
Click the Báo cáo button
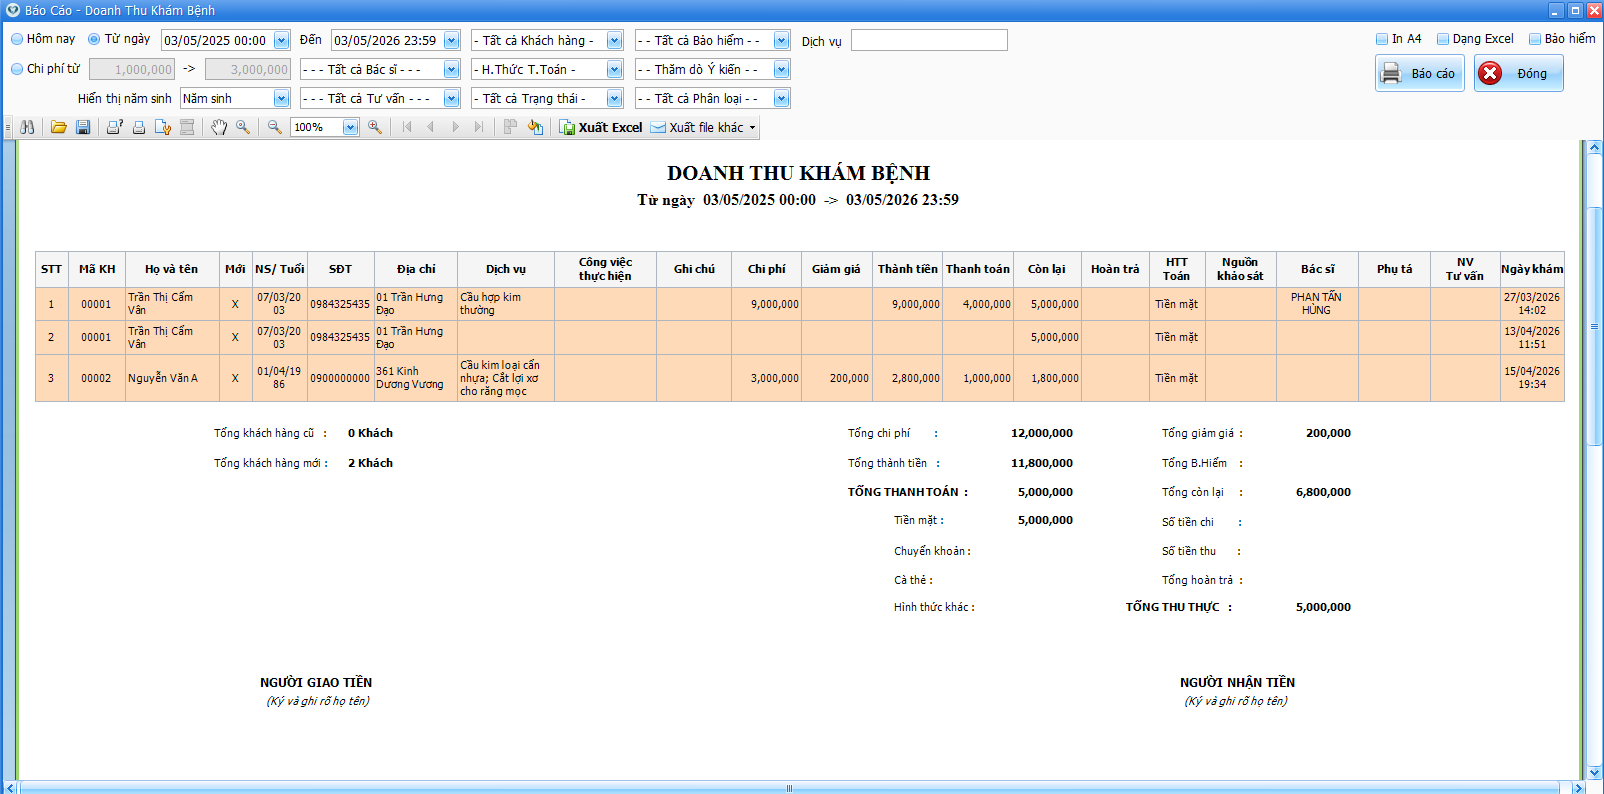click(1420, 73)
